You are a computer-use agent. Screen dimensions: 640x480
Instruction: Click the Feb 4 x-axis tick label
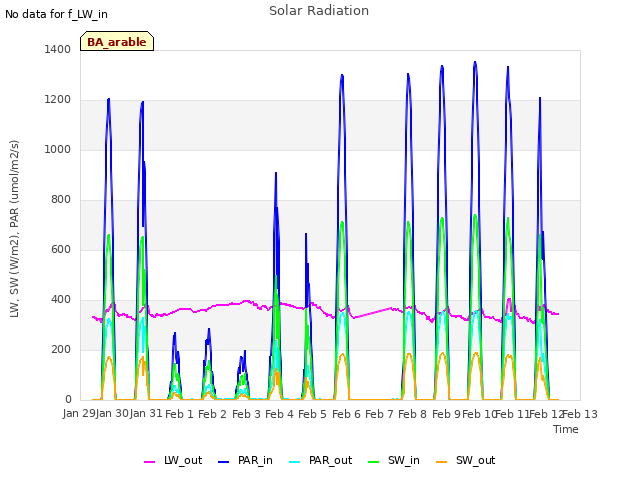tap(279, 414)
